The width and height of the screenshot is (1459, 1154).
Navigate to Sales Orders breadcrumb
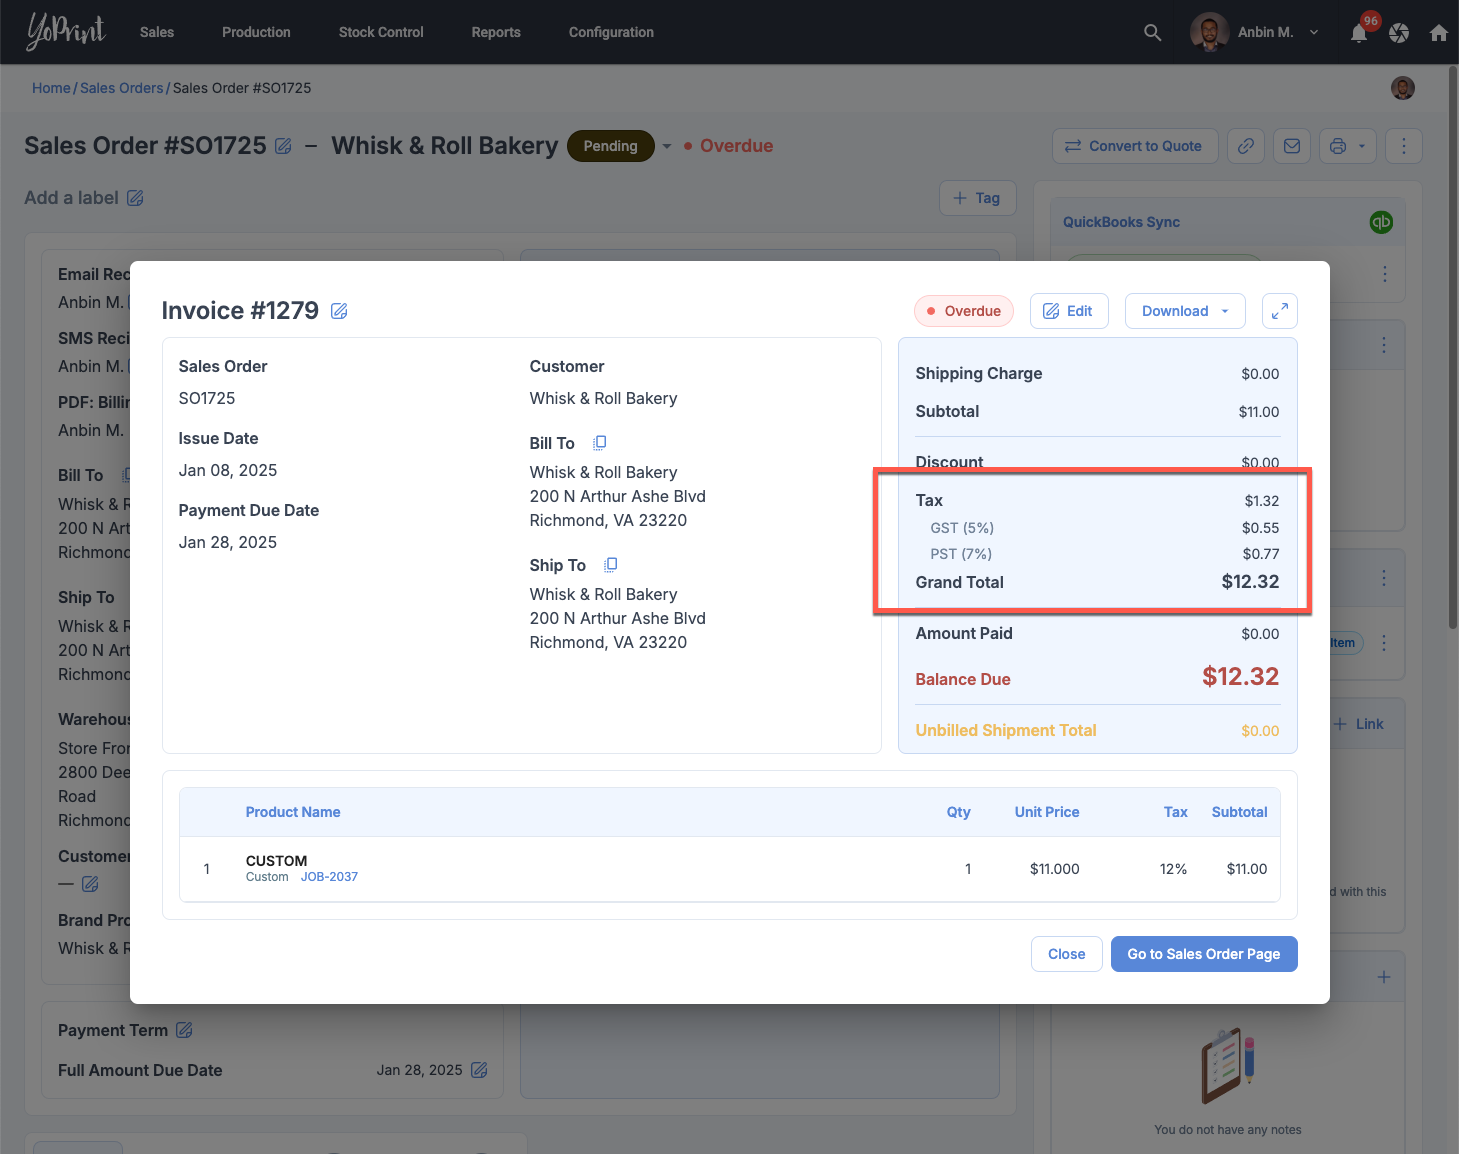121,88
